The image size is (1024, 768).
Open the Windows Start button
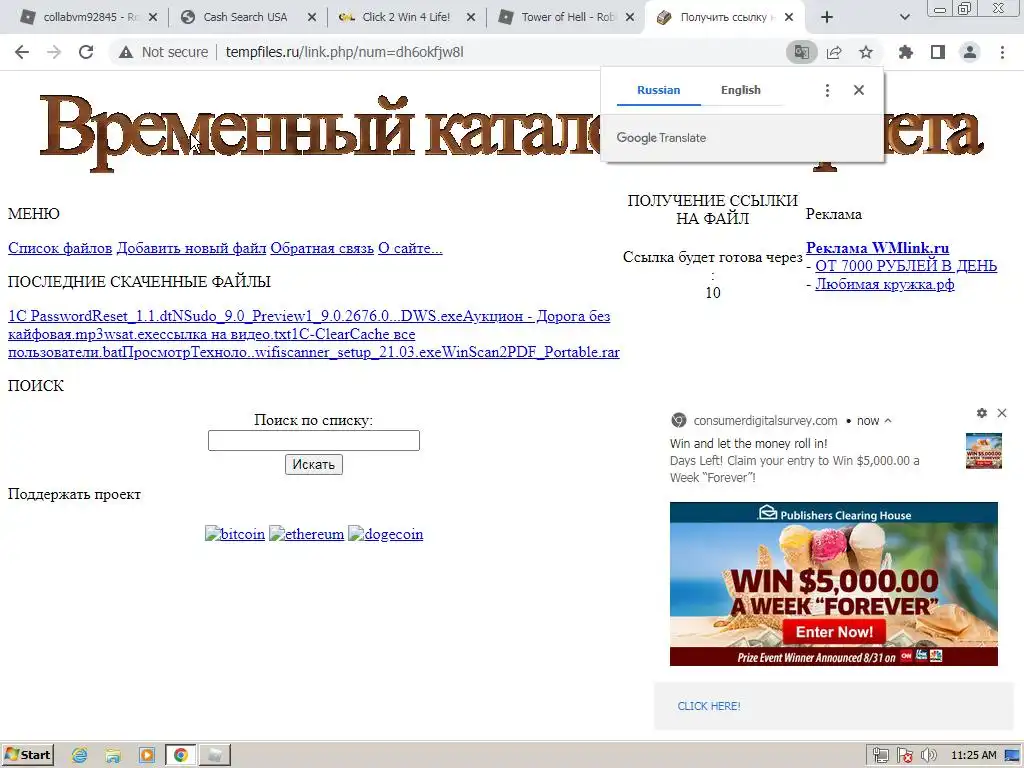(27, 755)
